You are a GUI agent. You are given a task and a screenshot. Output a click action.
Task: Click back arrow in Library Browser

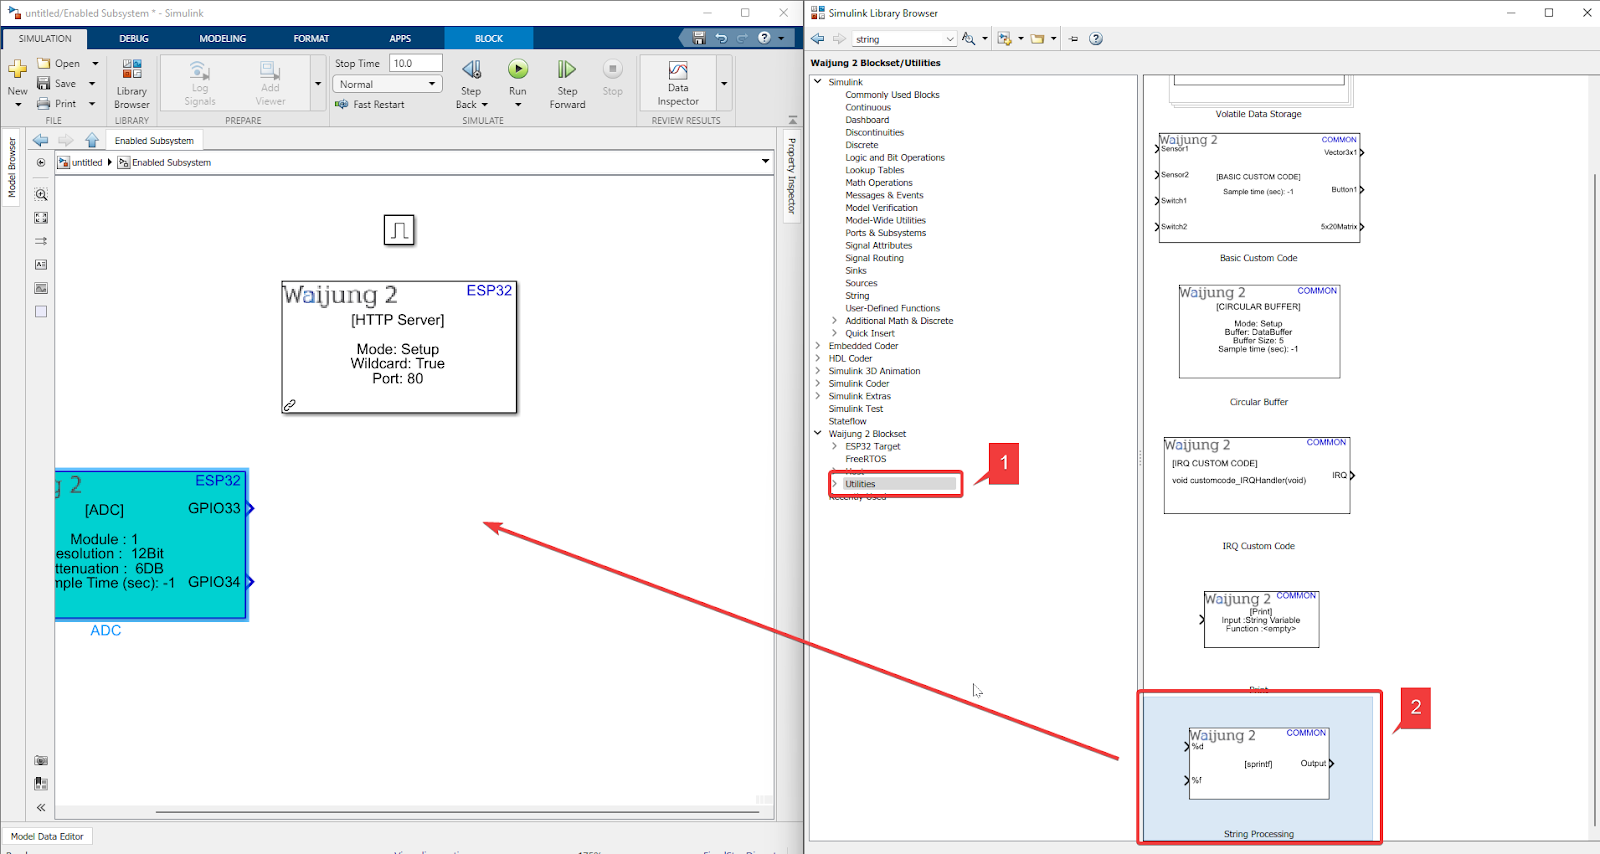coord(818,38)
